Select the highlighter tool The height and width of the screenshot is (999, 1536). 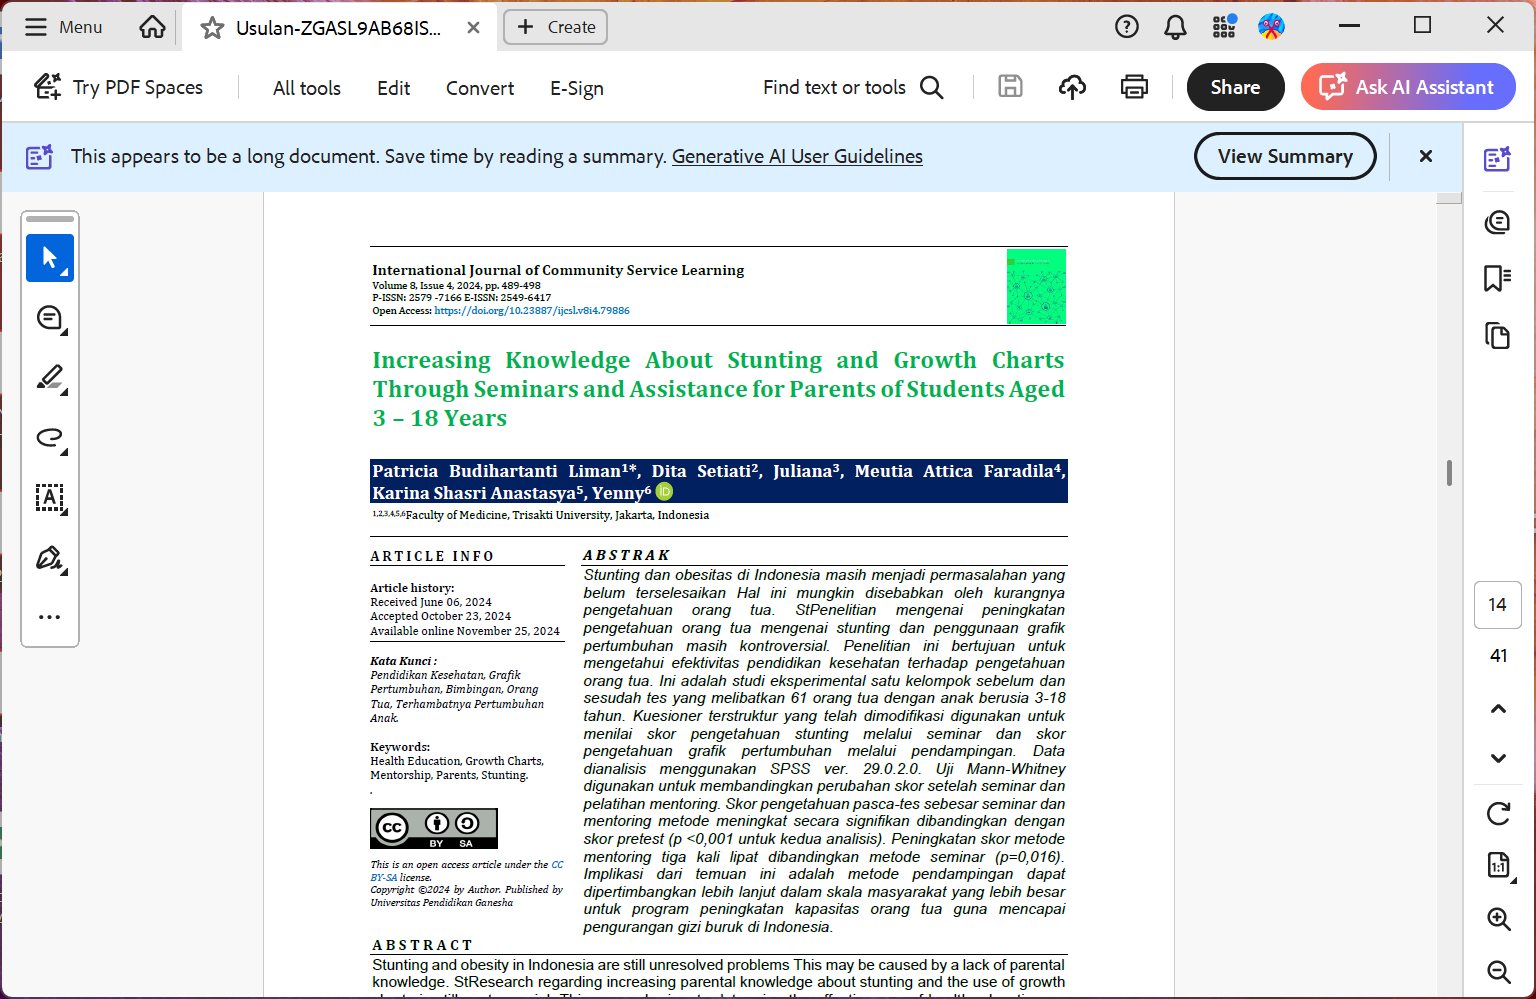coord(49,378)
